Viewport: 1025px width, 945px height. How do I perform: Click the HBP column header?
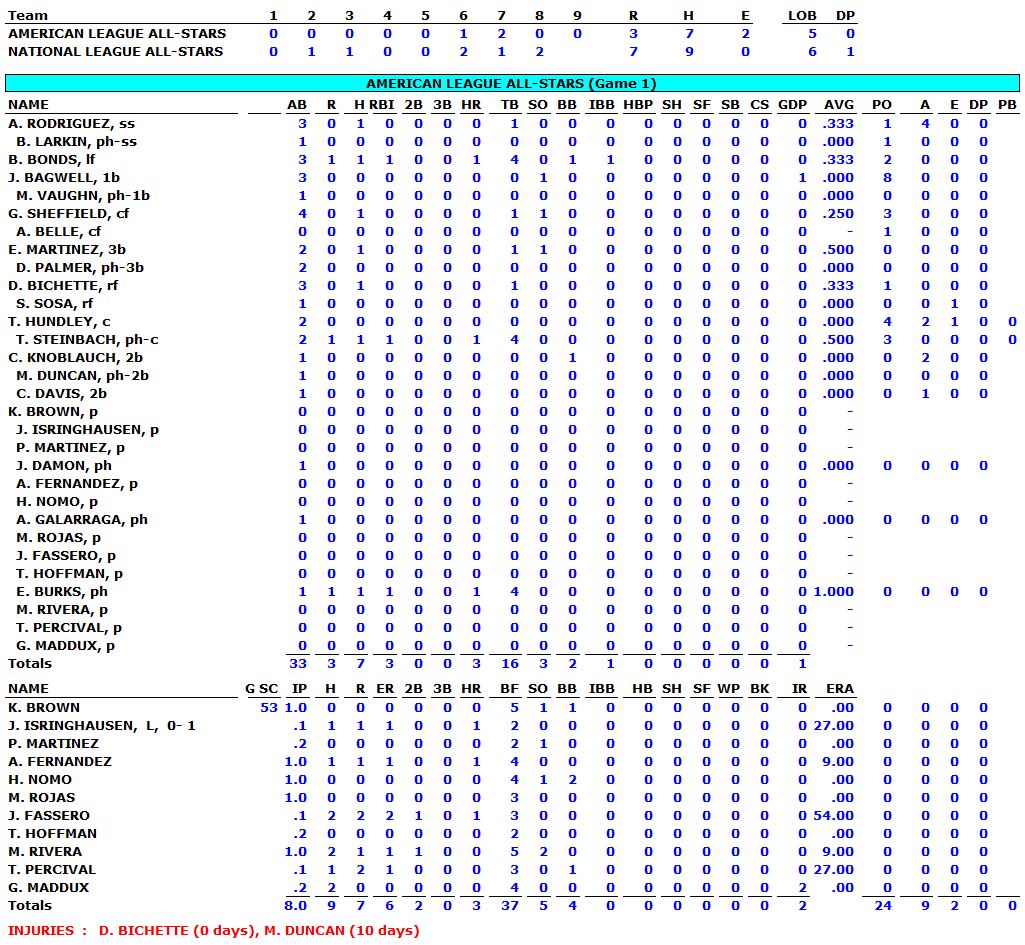pyautogui.click(x=638, y=105)
